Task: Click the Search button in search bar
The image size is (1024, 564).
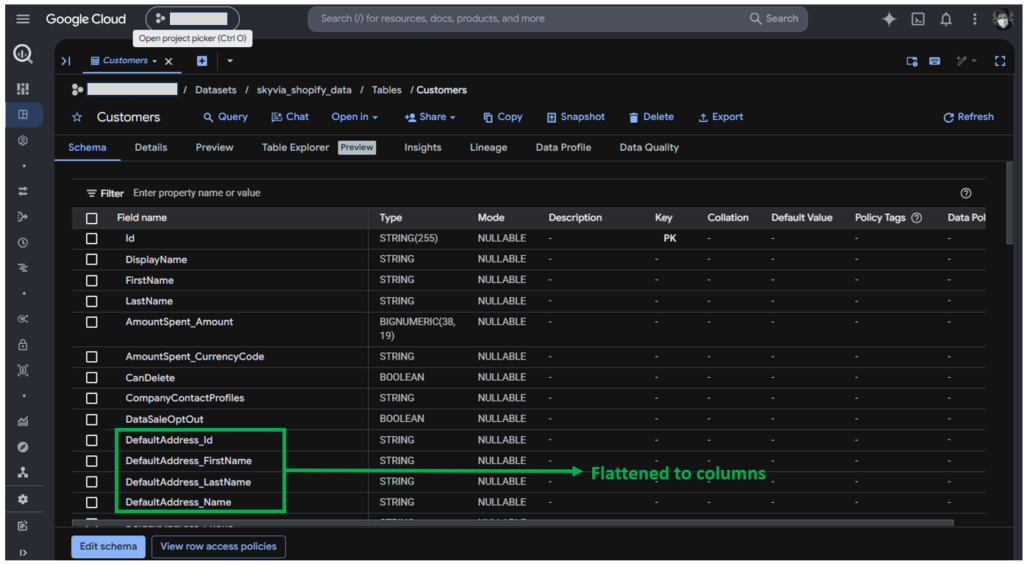Action: point(774,19)
